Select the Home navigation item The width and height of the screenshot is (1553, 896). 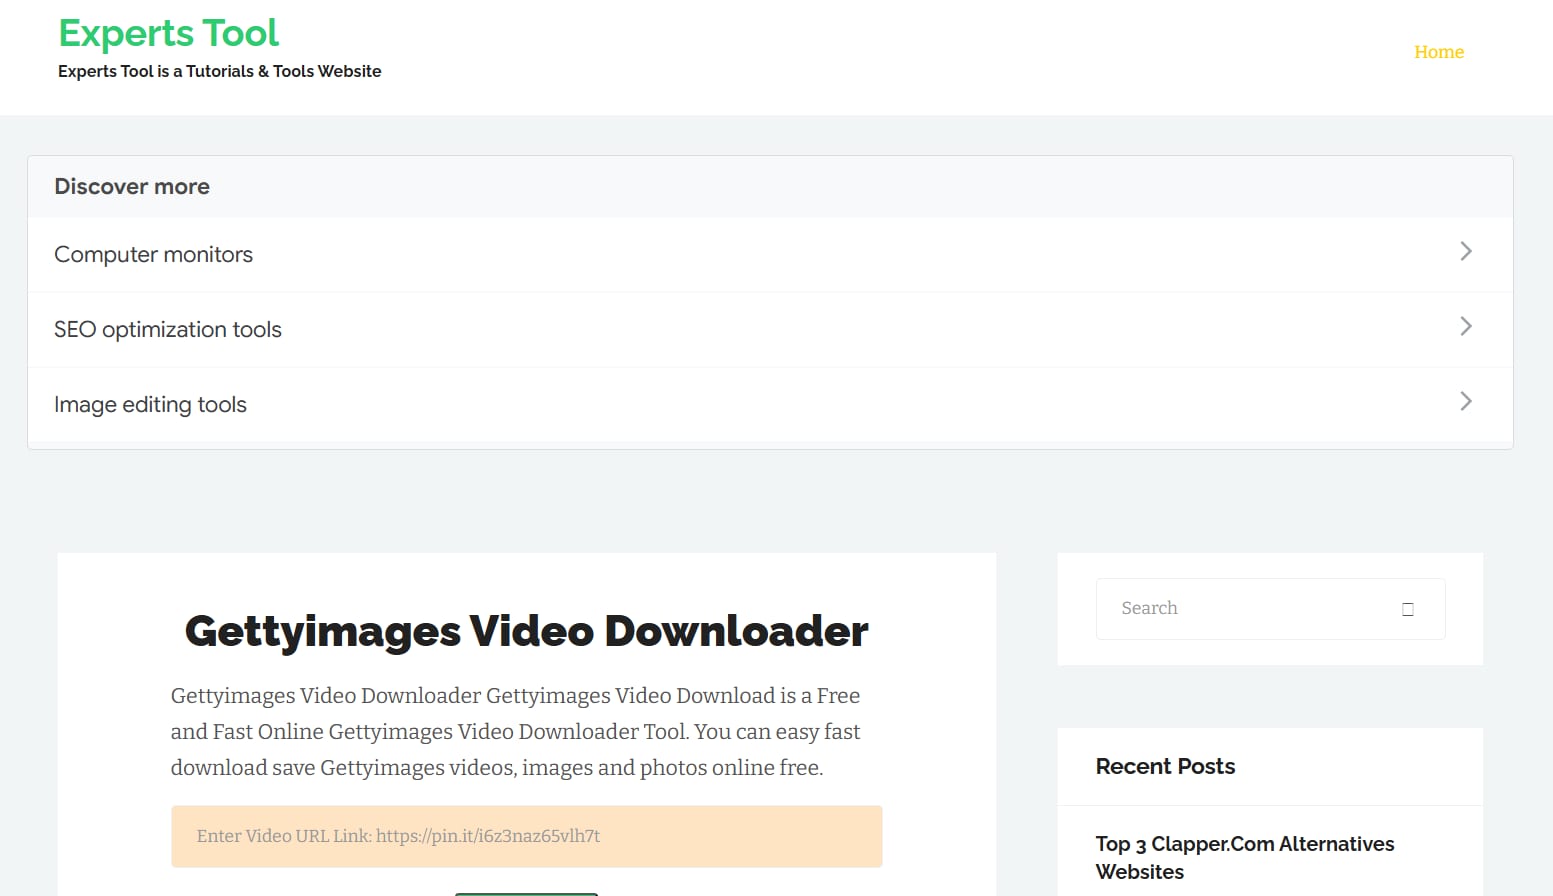pyautogui.click(x=1438, y=52)
